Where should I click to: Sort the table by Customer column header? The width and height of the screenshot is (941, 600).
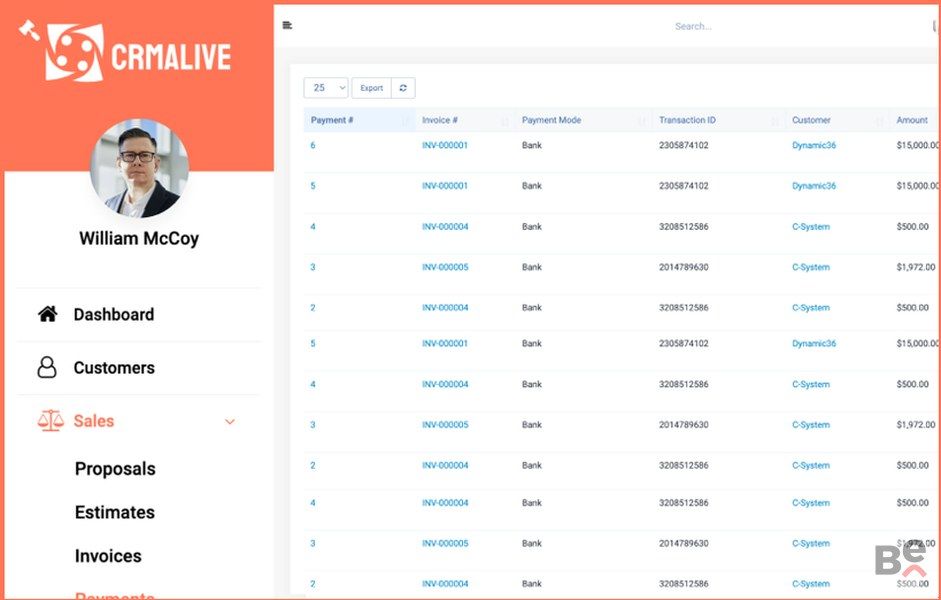tap(811, 120)
